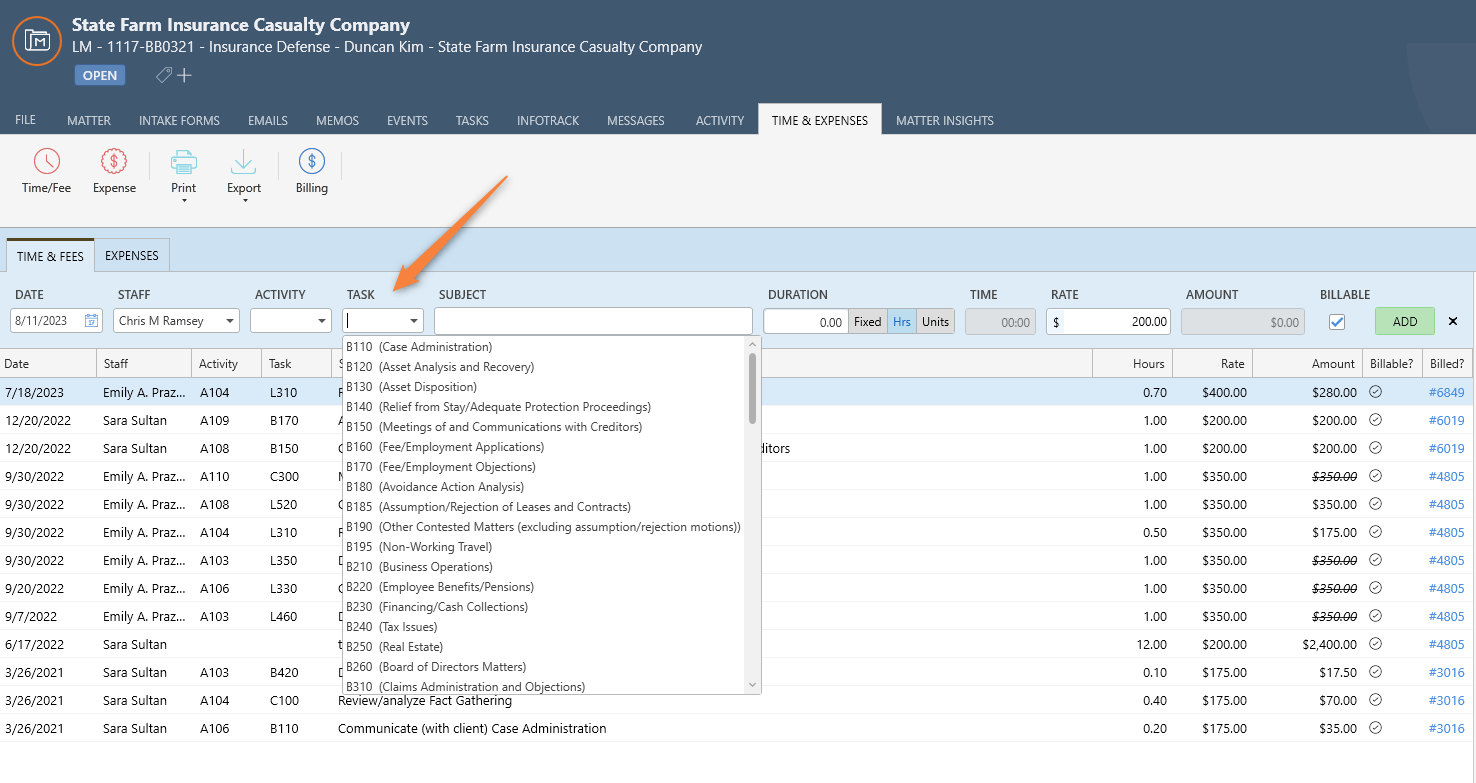
Task: Choose B180 Avoidance Action Analysis option
Action: point(545,487)
